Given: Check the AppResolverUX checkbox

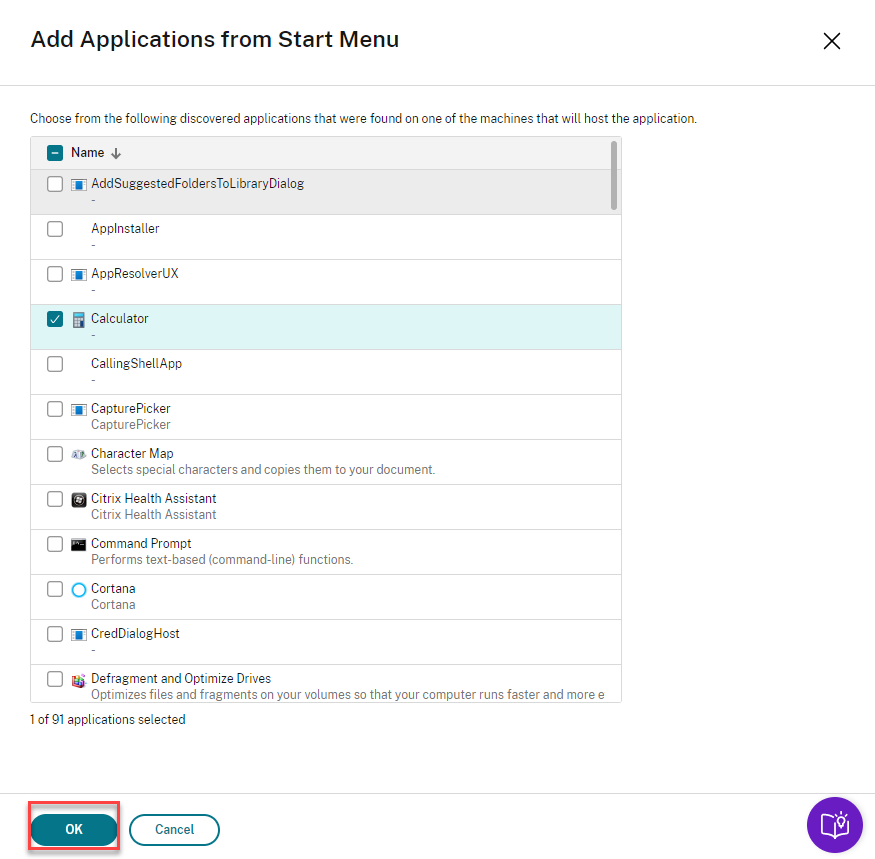Looking at the screenshot, I should (x=55, y=274).
